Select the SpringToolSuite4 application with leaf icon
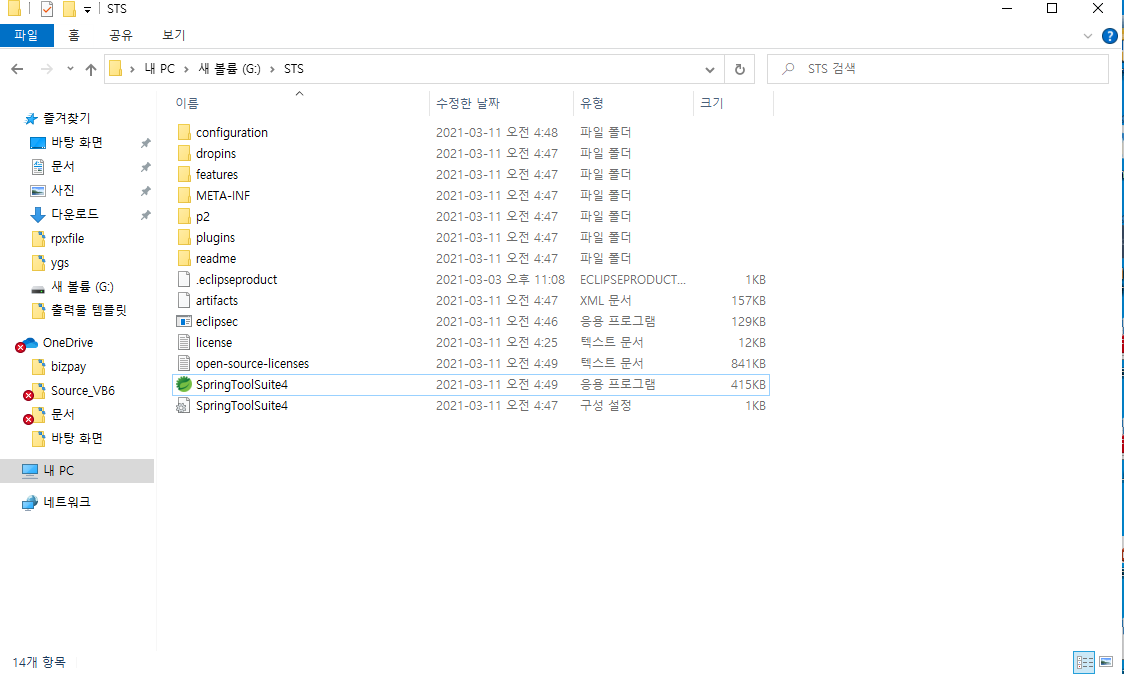Screen dimensions: 1124x674 point(470,384)
